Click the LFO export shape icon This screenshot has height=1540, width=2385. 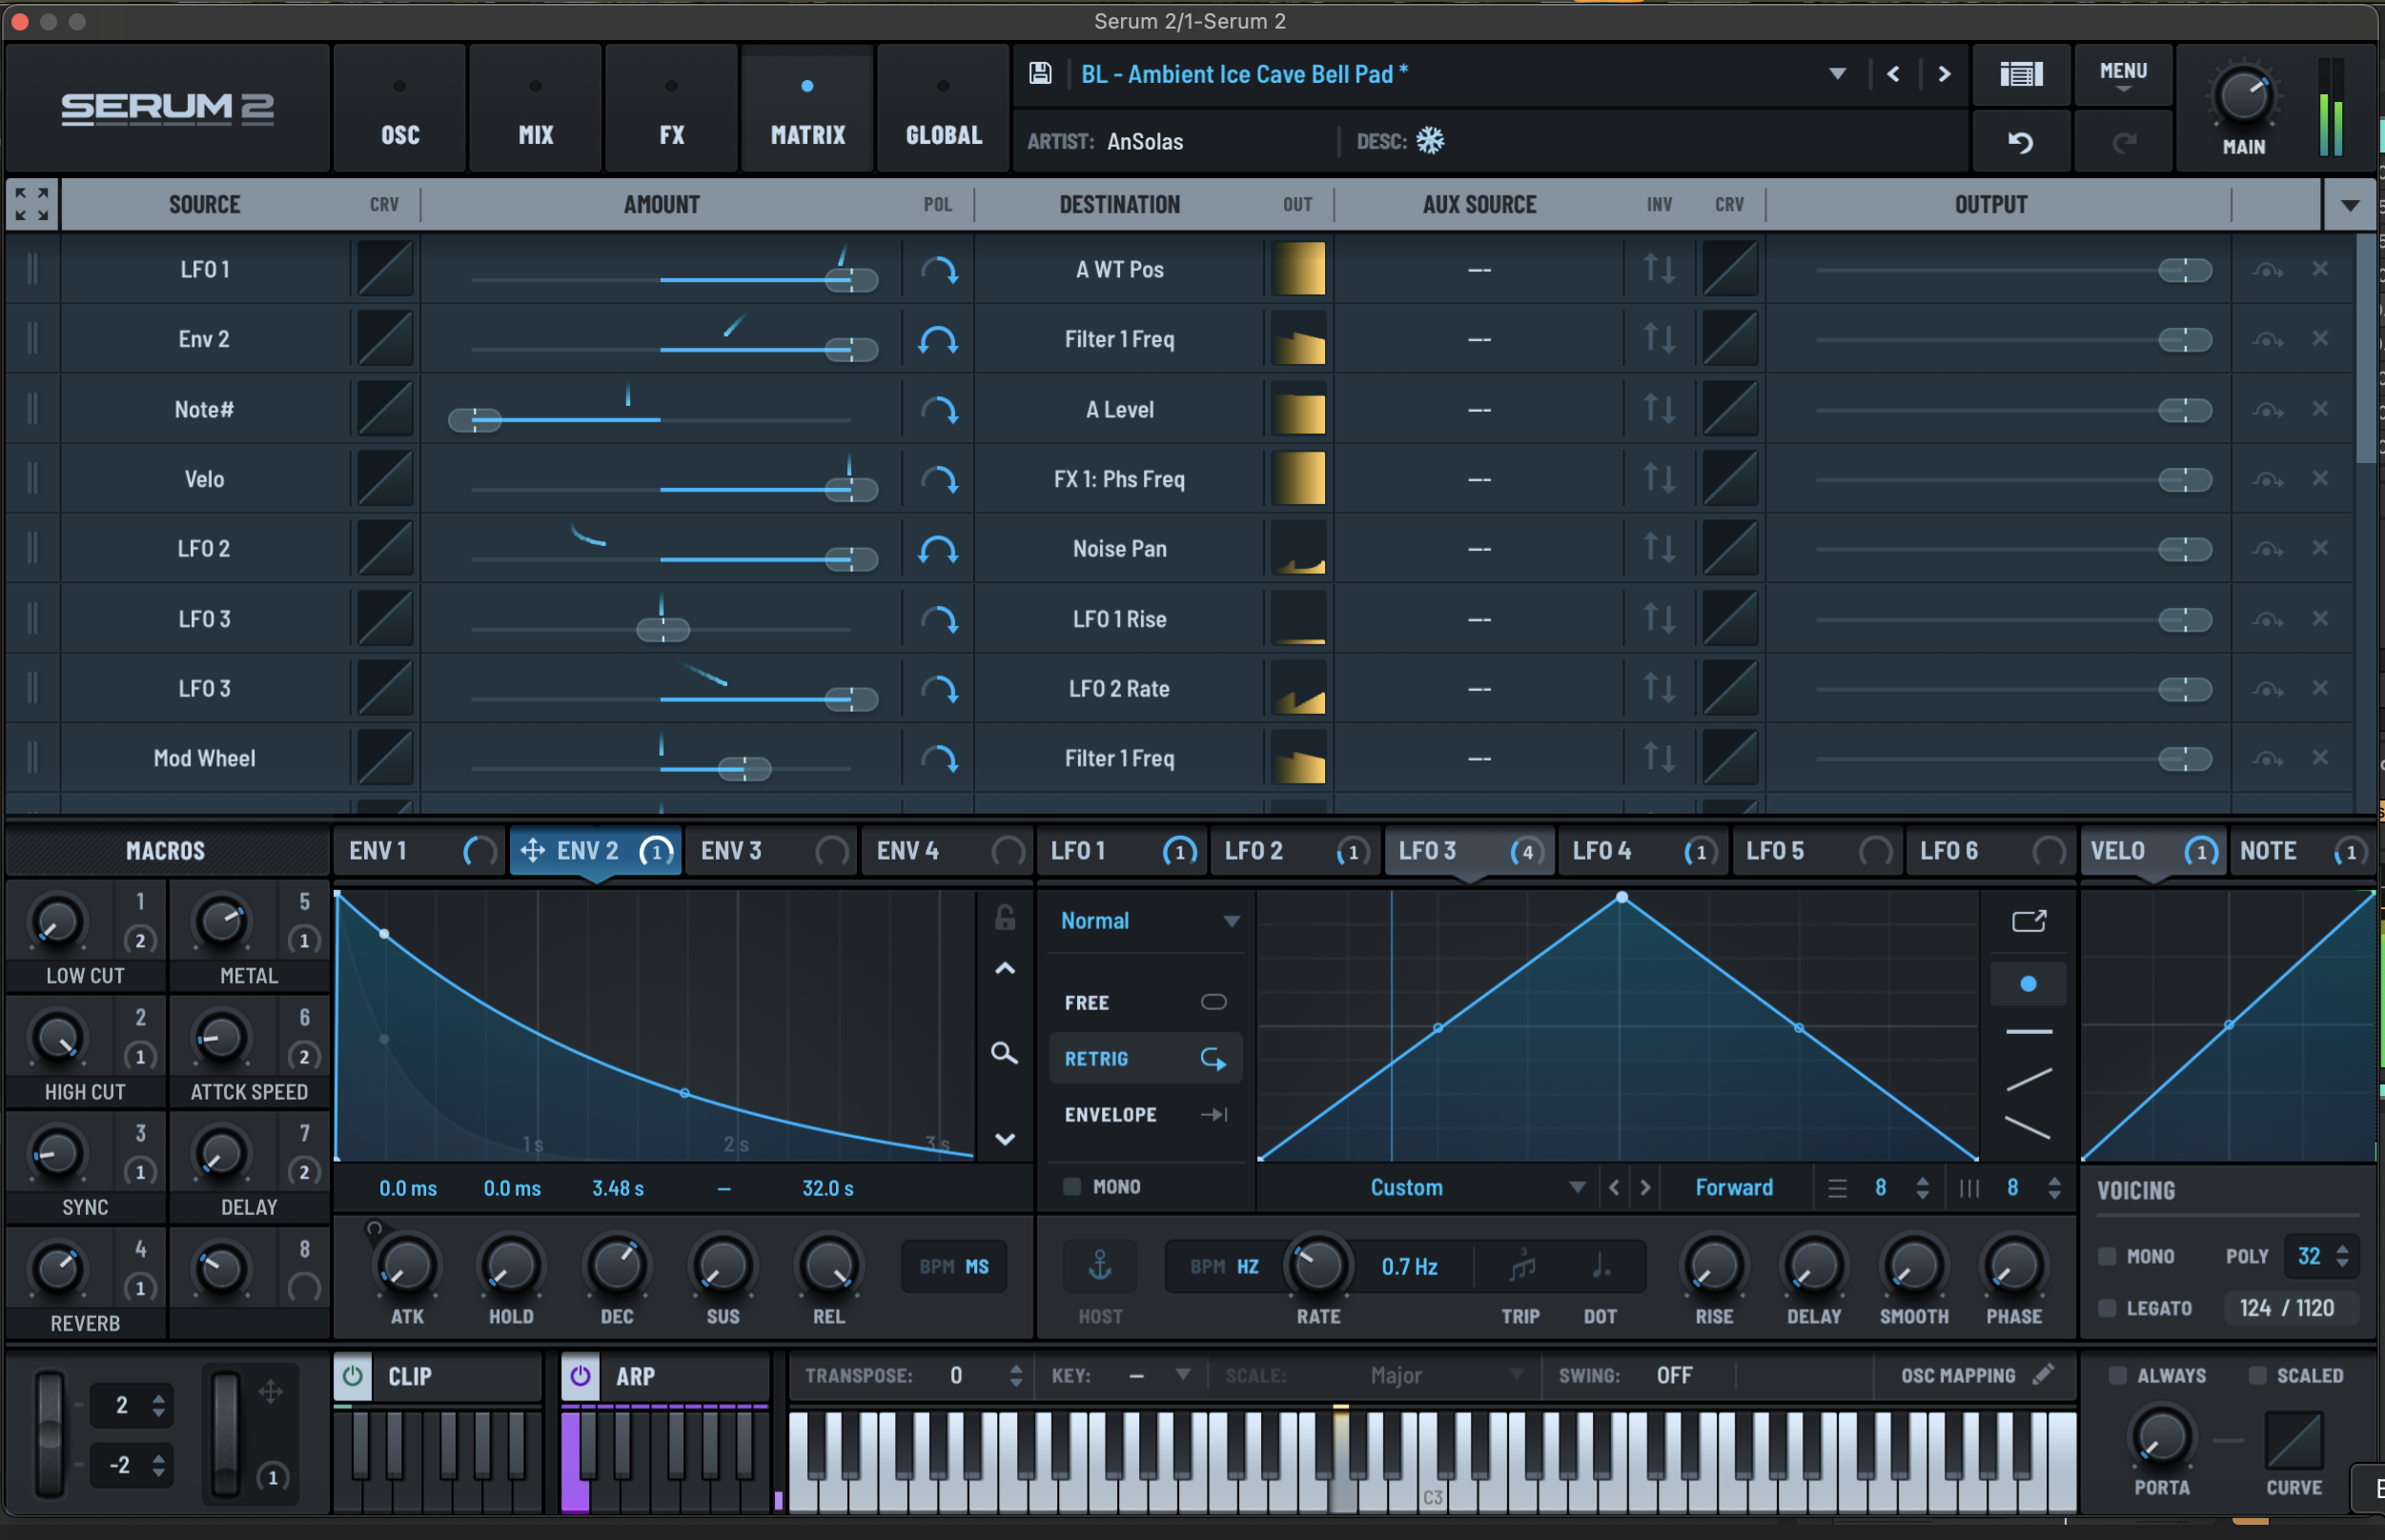(2029, 921)
